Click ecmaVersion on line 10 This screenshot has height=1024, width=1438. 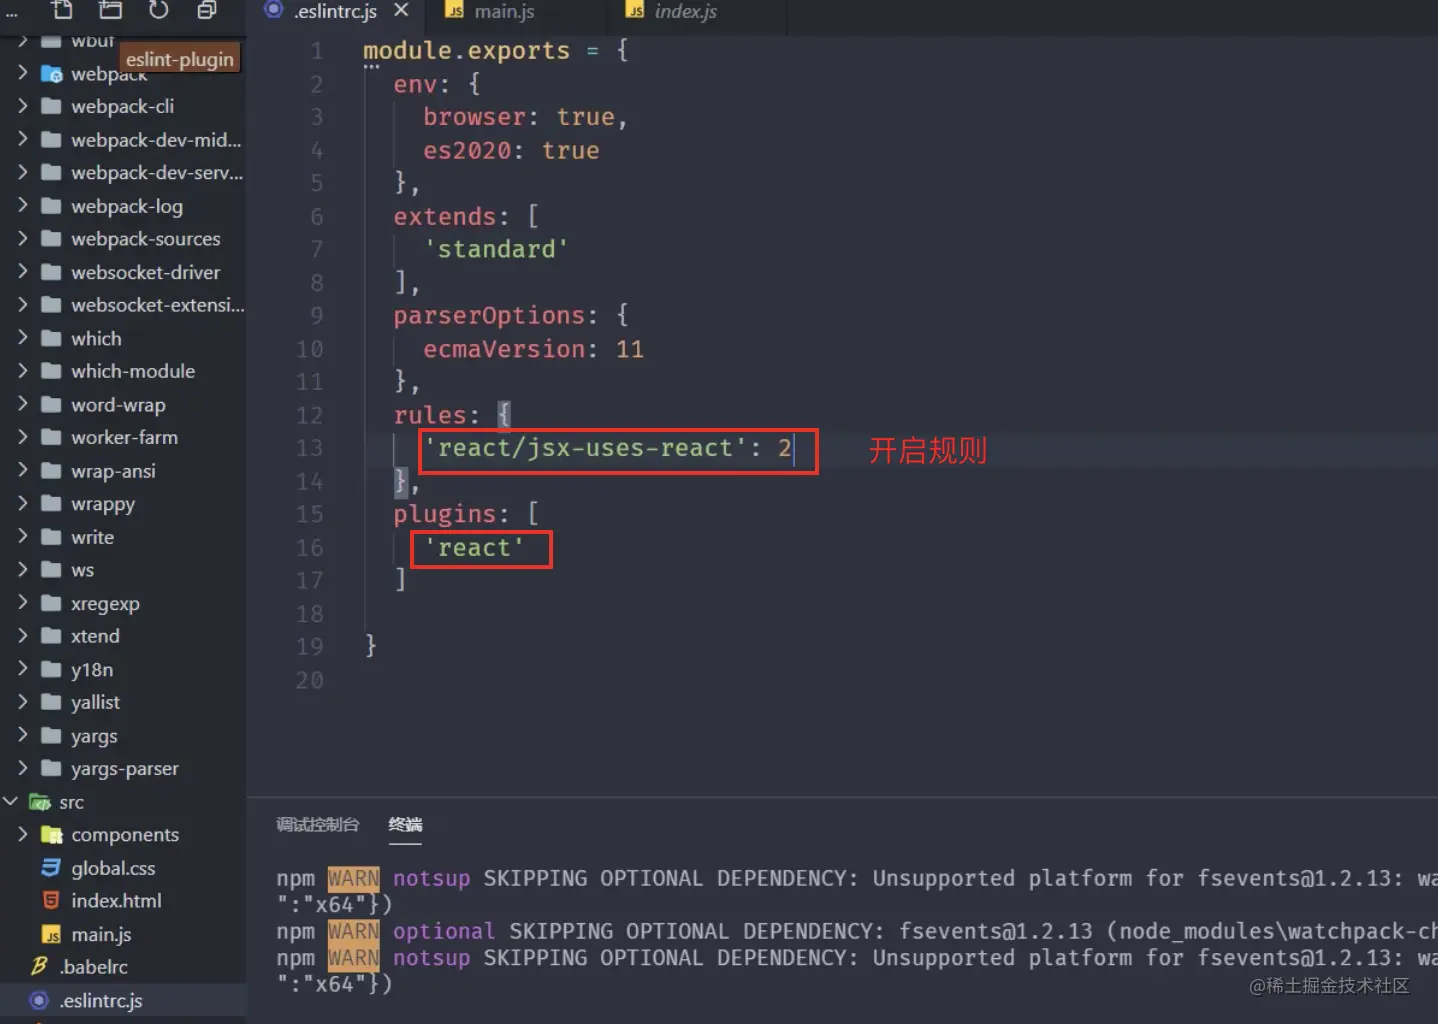tap(504, 349)
